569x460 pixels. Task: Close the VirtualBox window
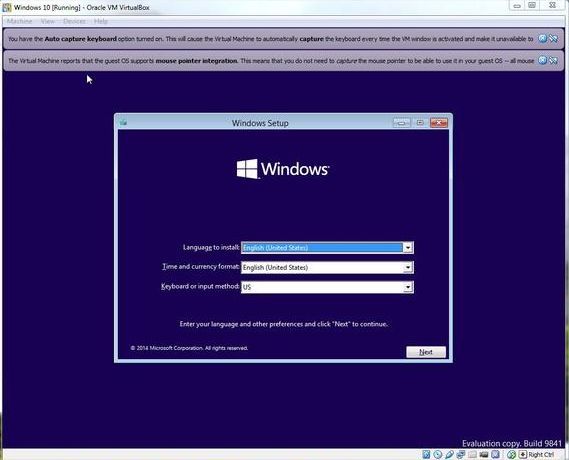(552, 5)
